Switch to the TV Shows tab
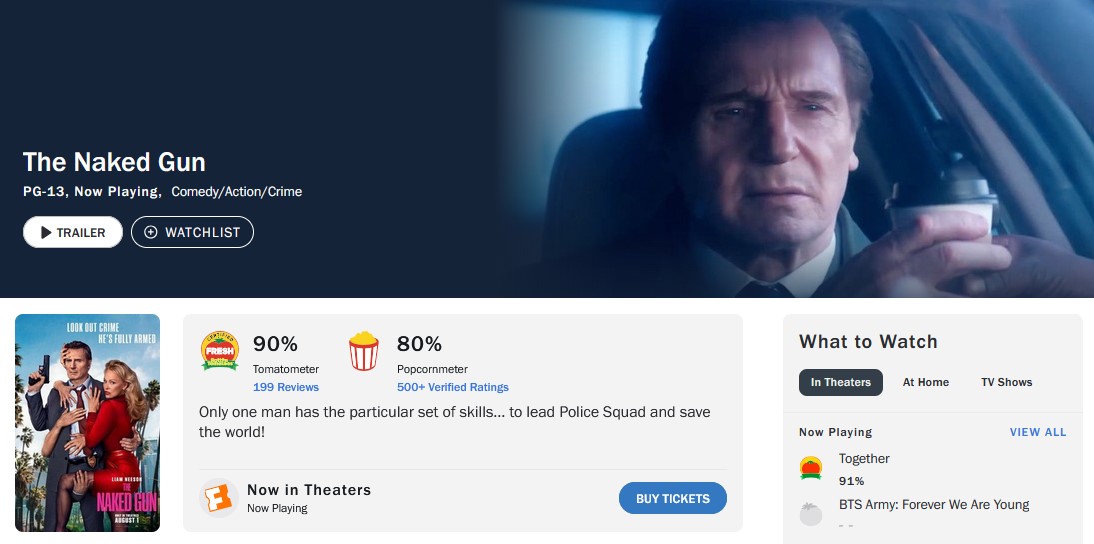The height and width of the screenshot is (544, 1094). (x=1006, y=382)
